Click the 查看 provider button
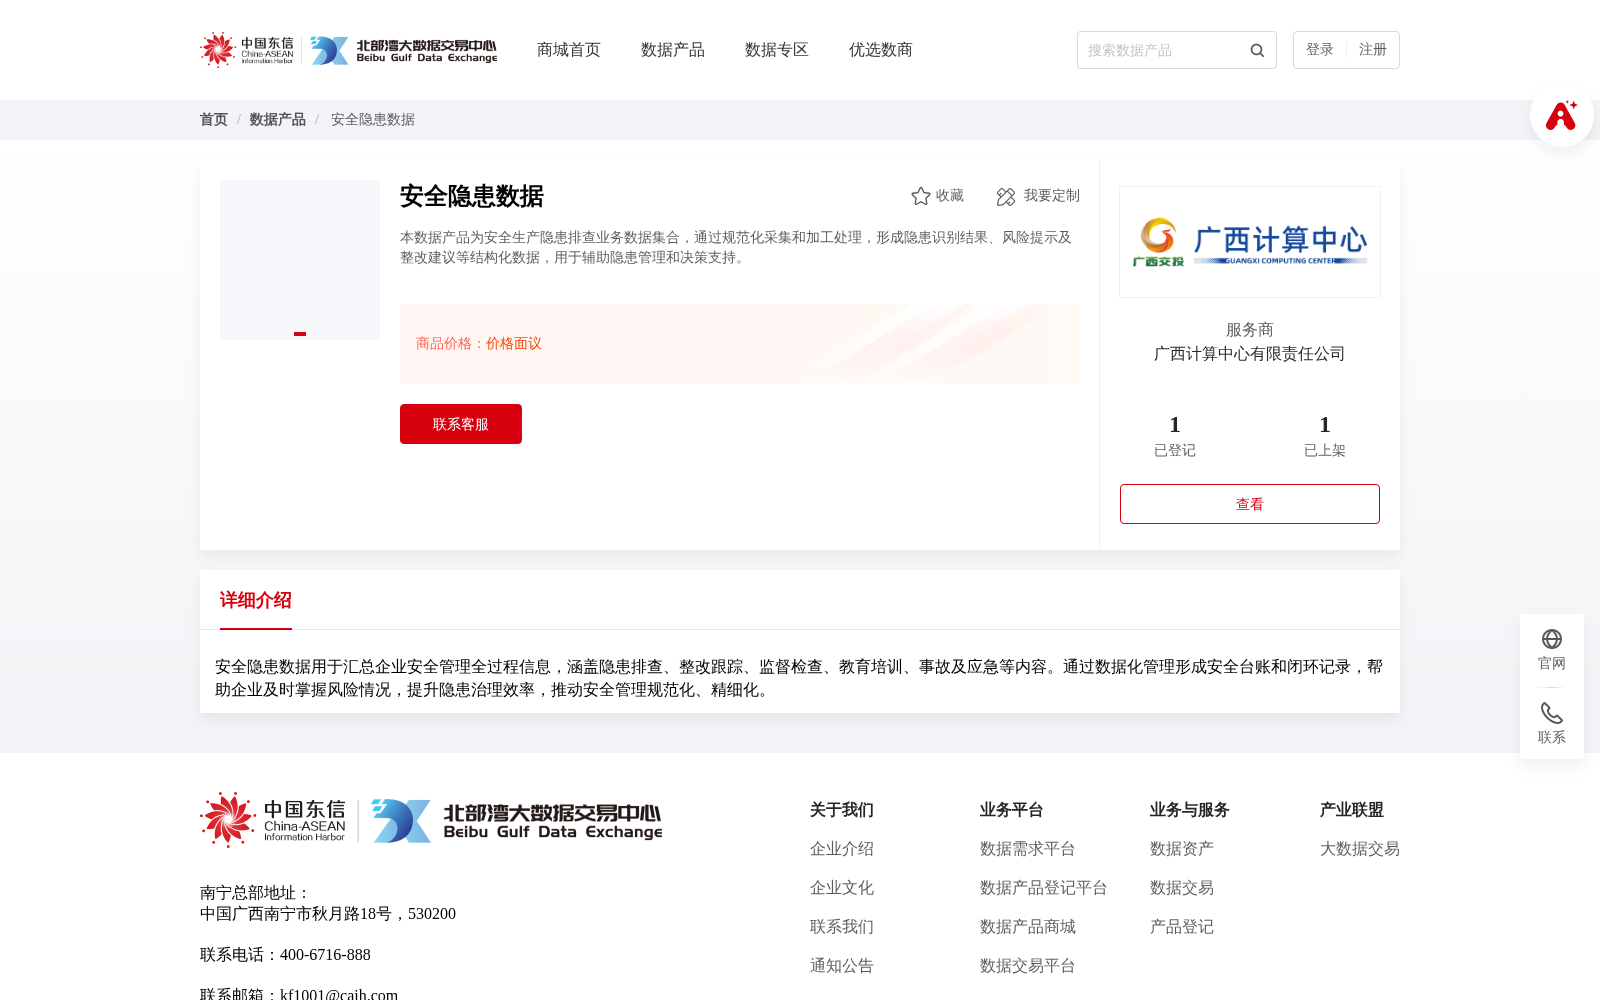The image size is (1600, 1000). point(1250,504)
